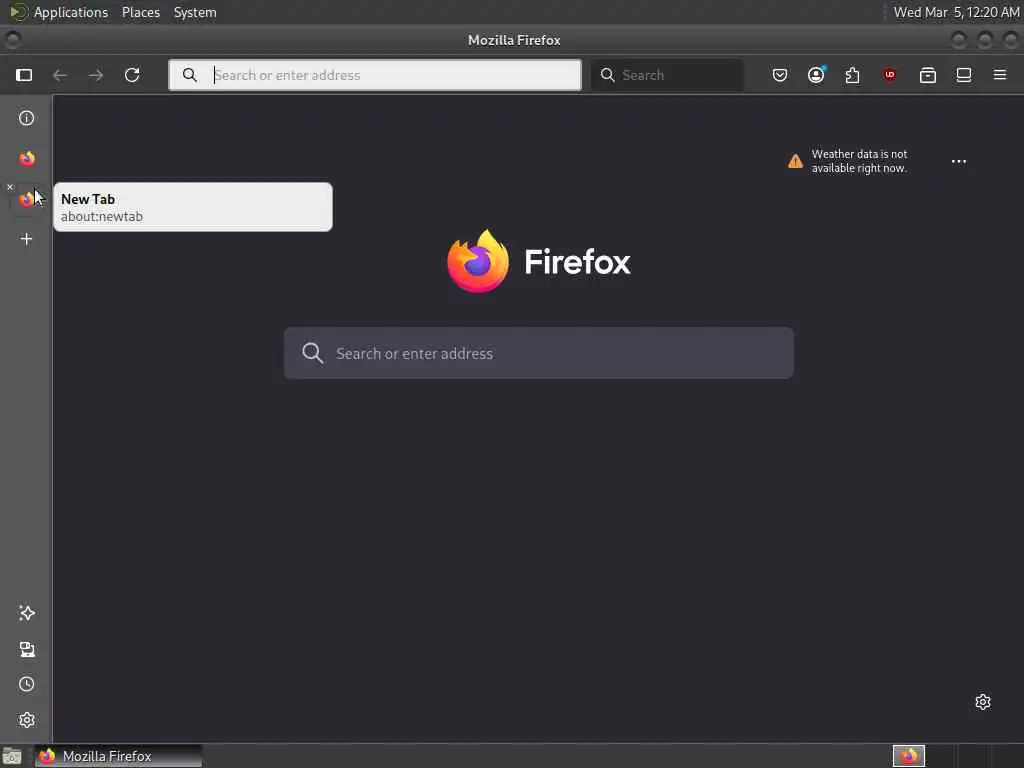Open sidebar customize gear
This screenshot has width=1024, height=768.
(x=27, y=720)
